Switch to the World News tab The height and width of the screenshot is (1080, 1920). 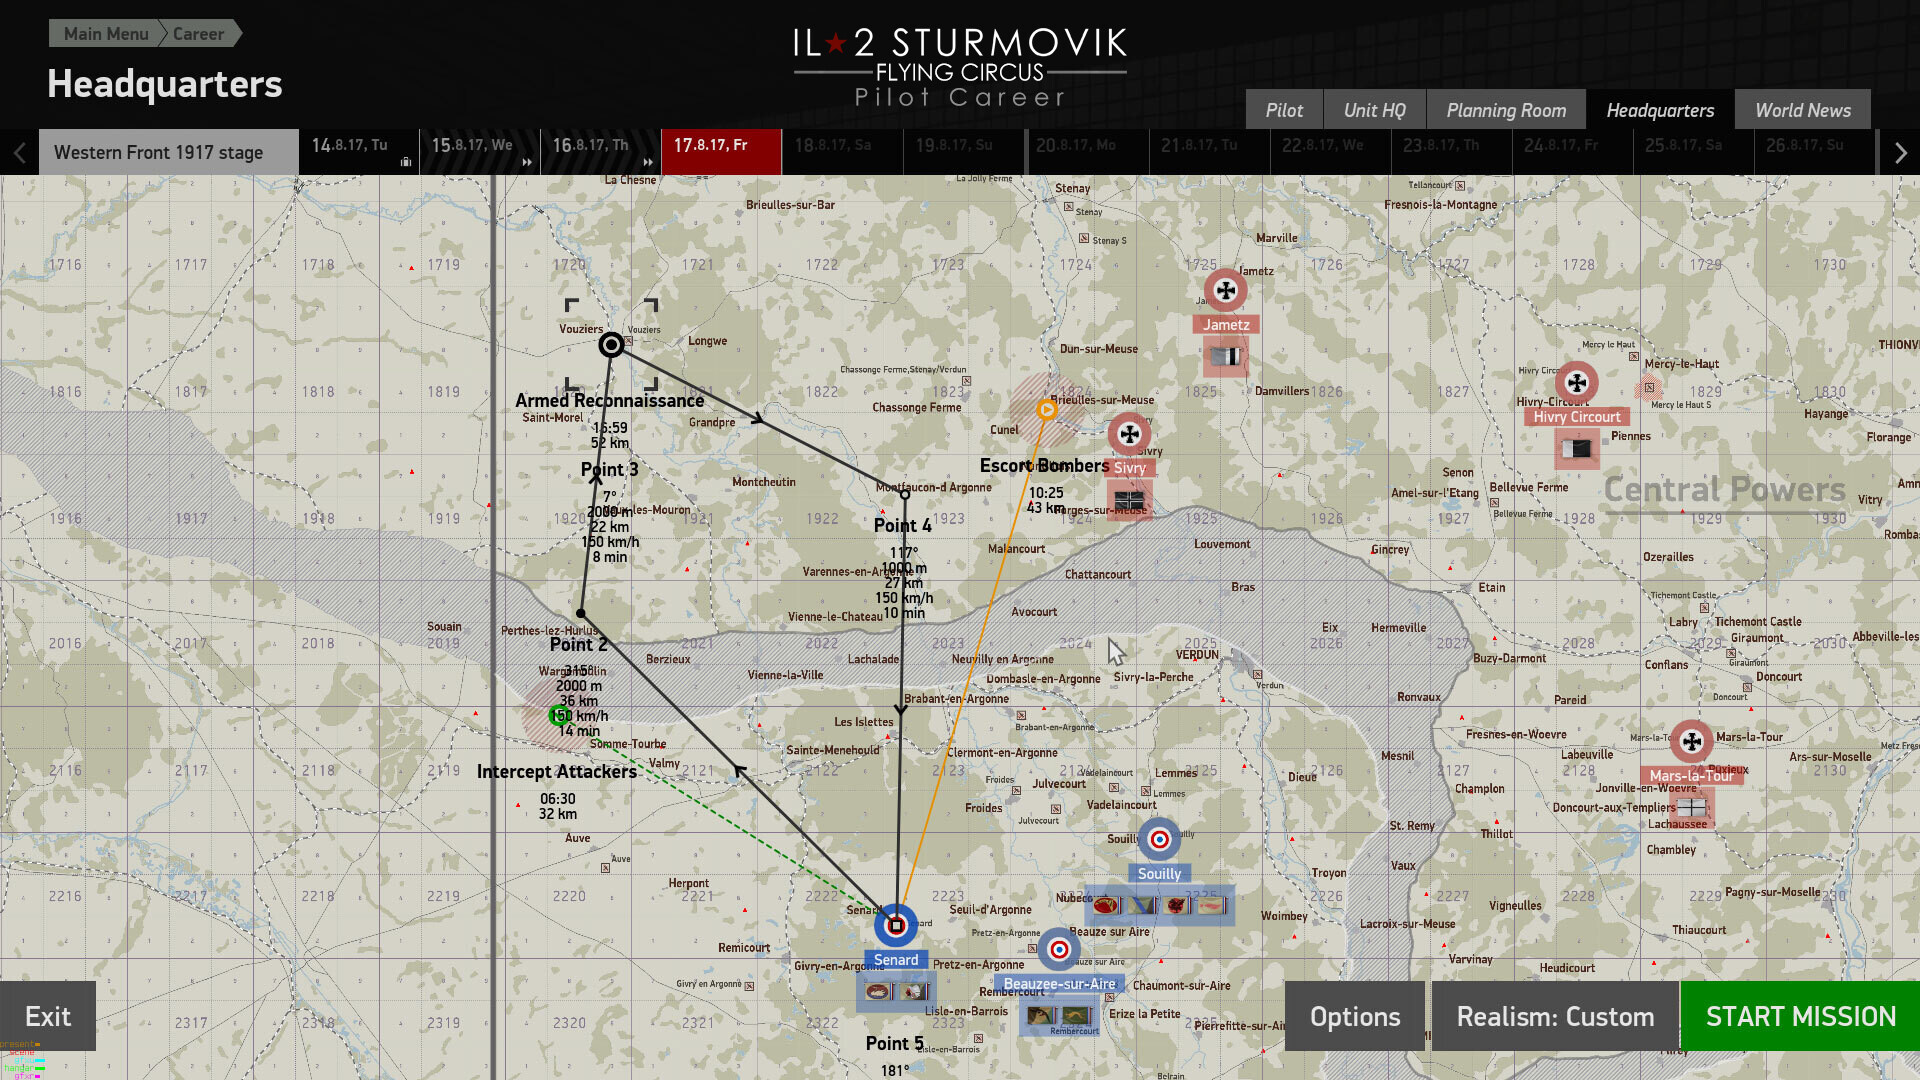1803,110
